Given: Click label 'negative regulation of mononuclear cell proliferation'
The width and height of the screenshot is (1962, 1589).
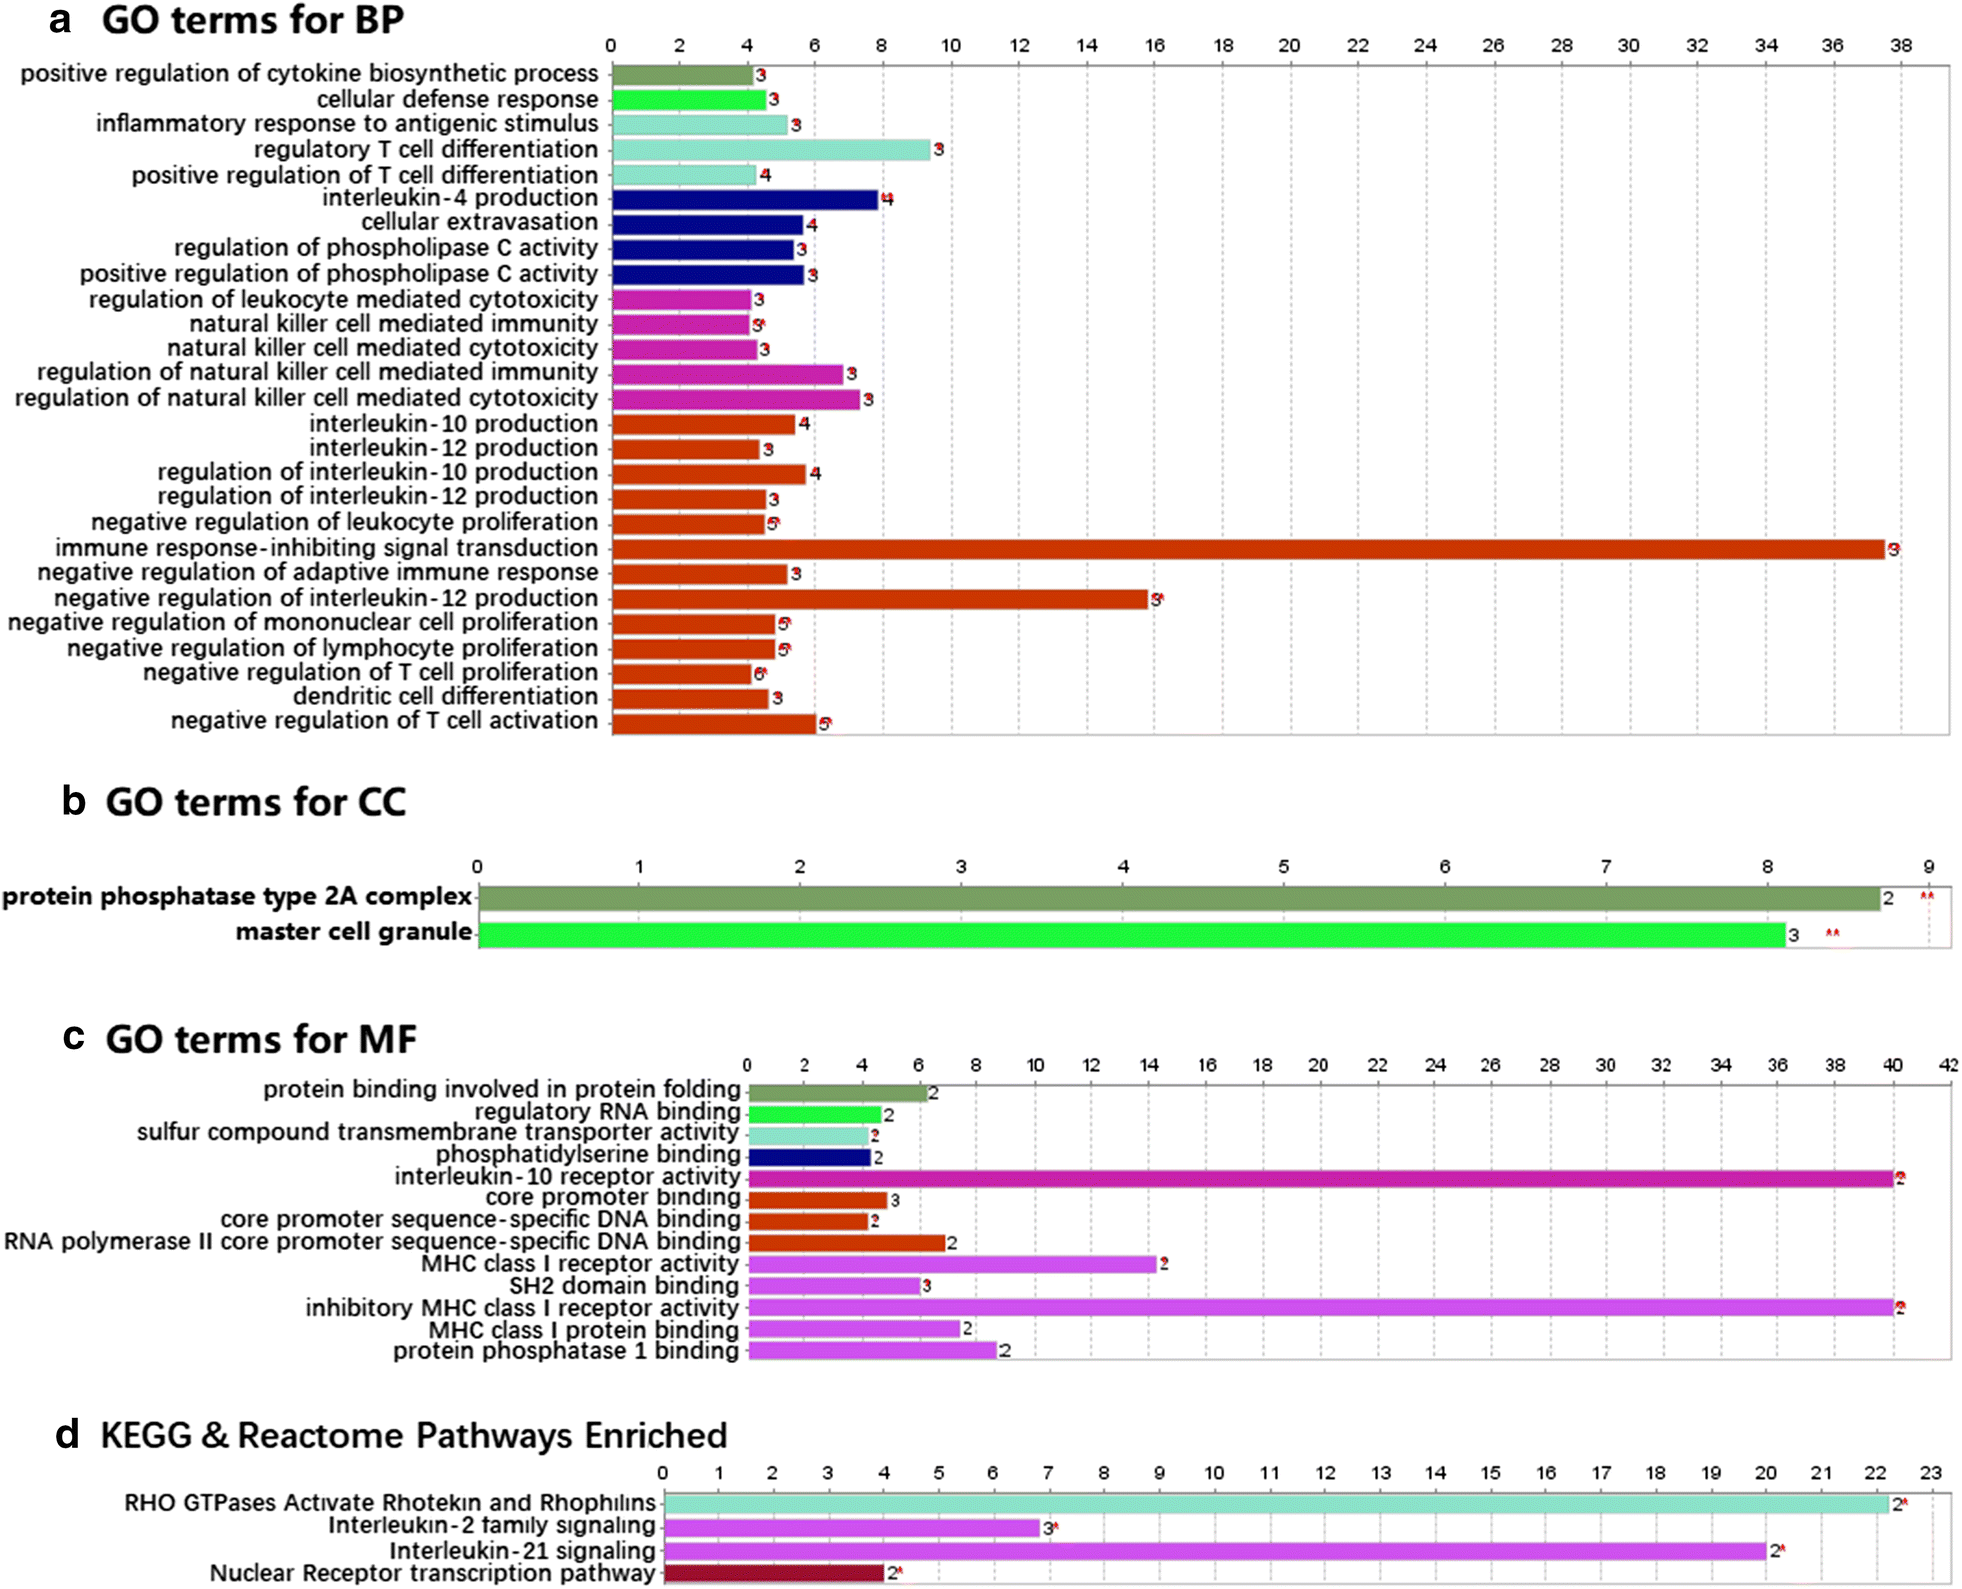Looking at the screenshot, I should point(303,622).
